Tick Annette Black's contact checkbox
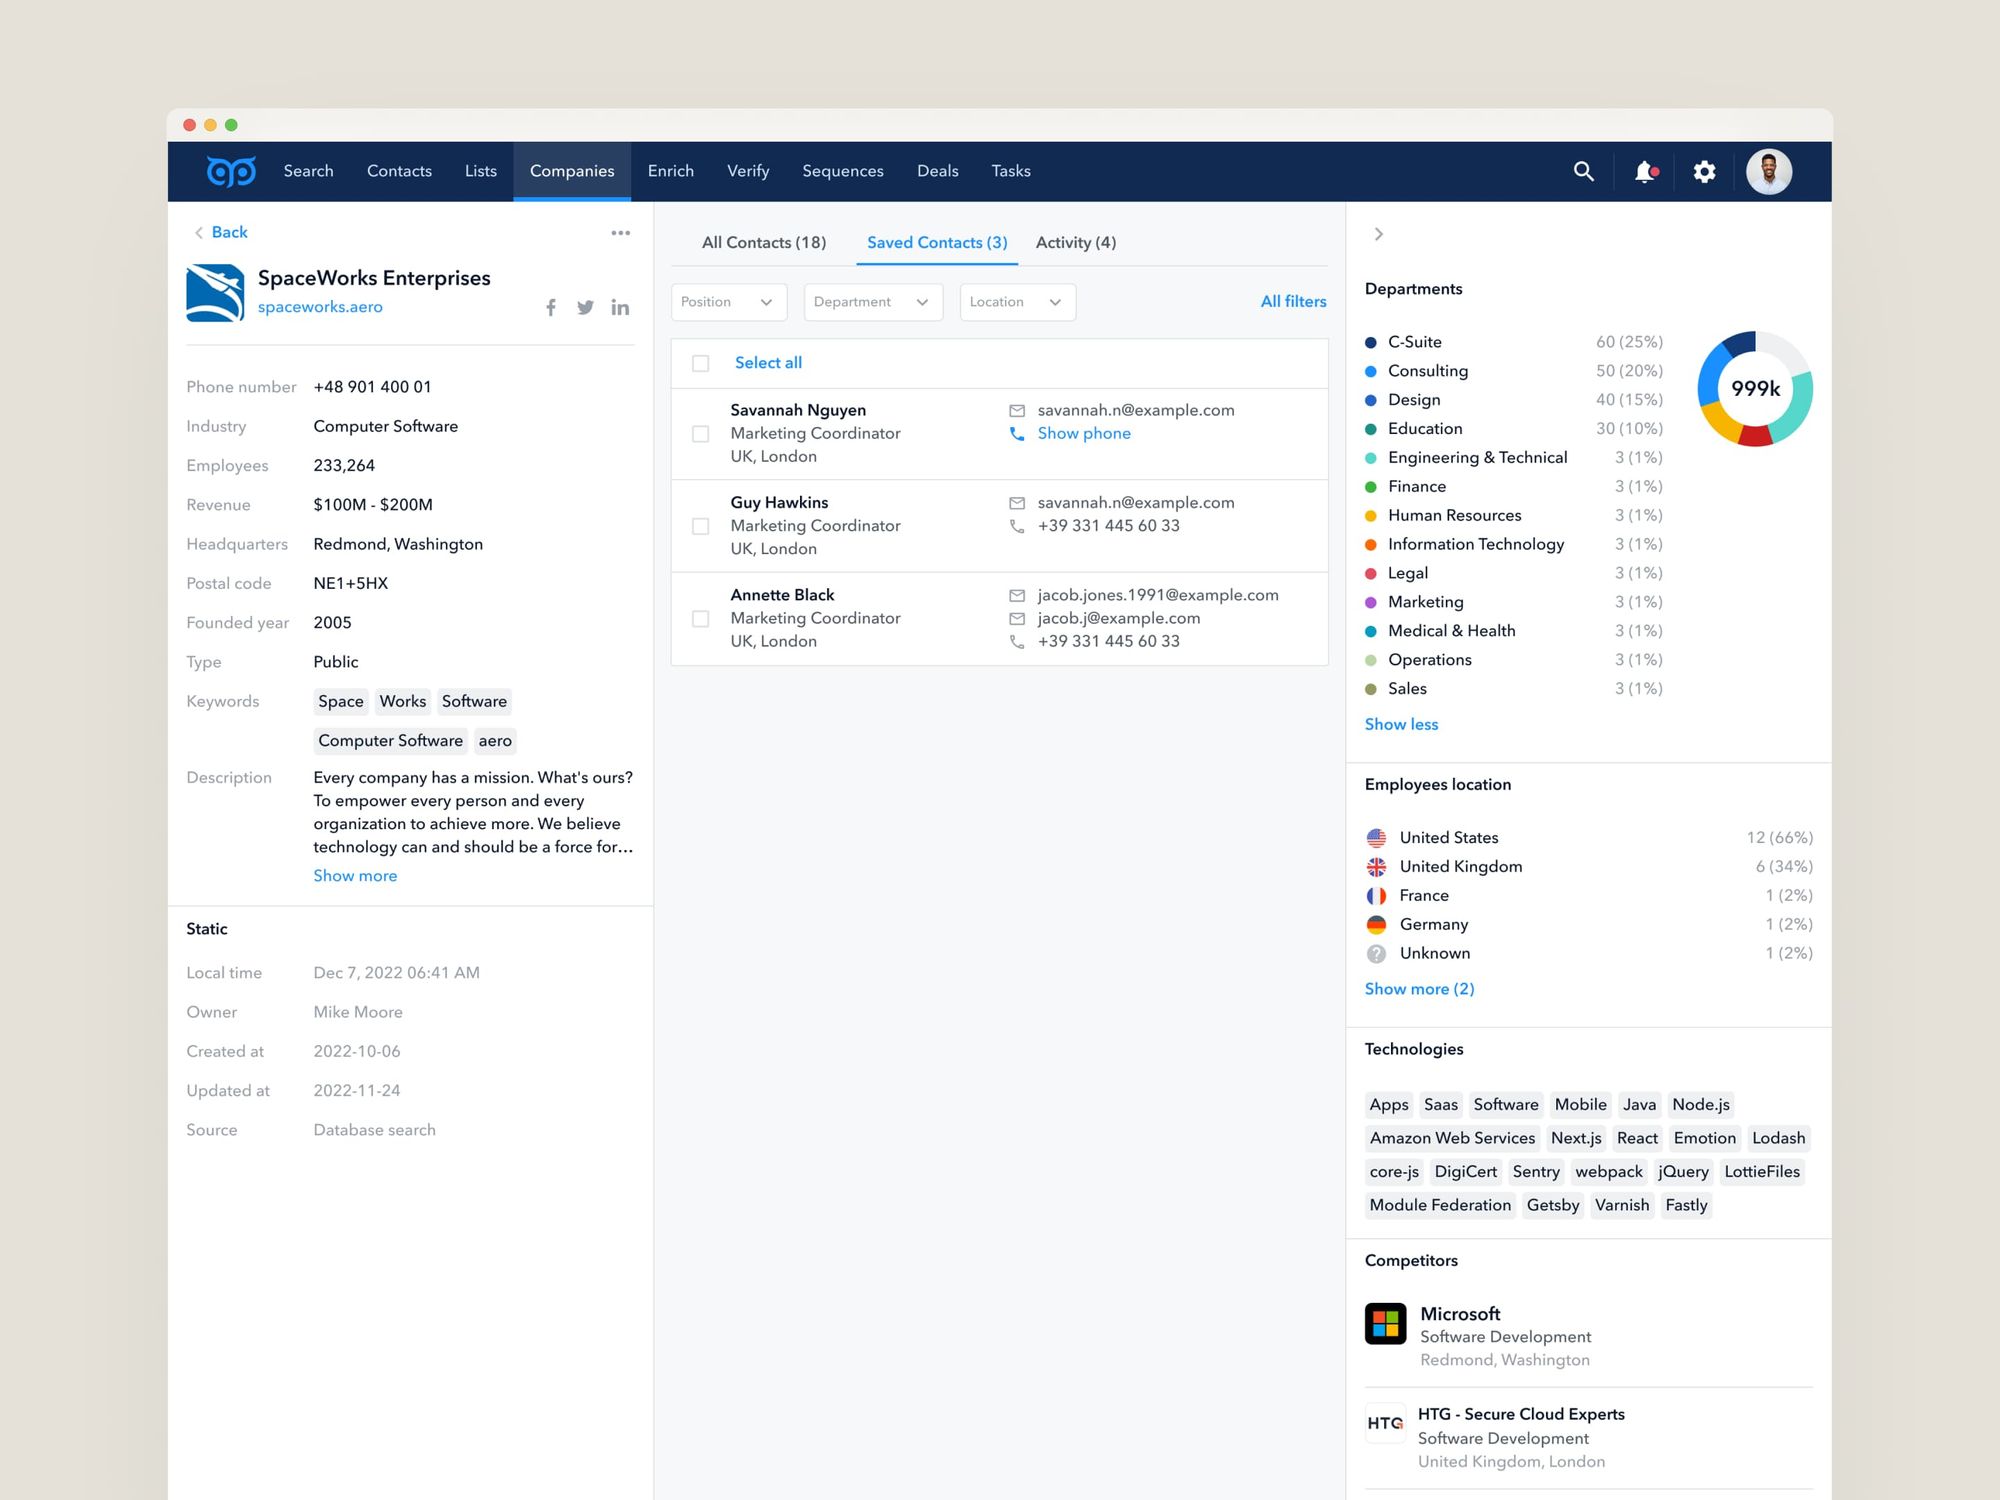 (701, 619)
